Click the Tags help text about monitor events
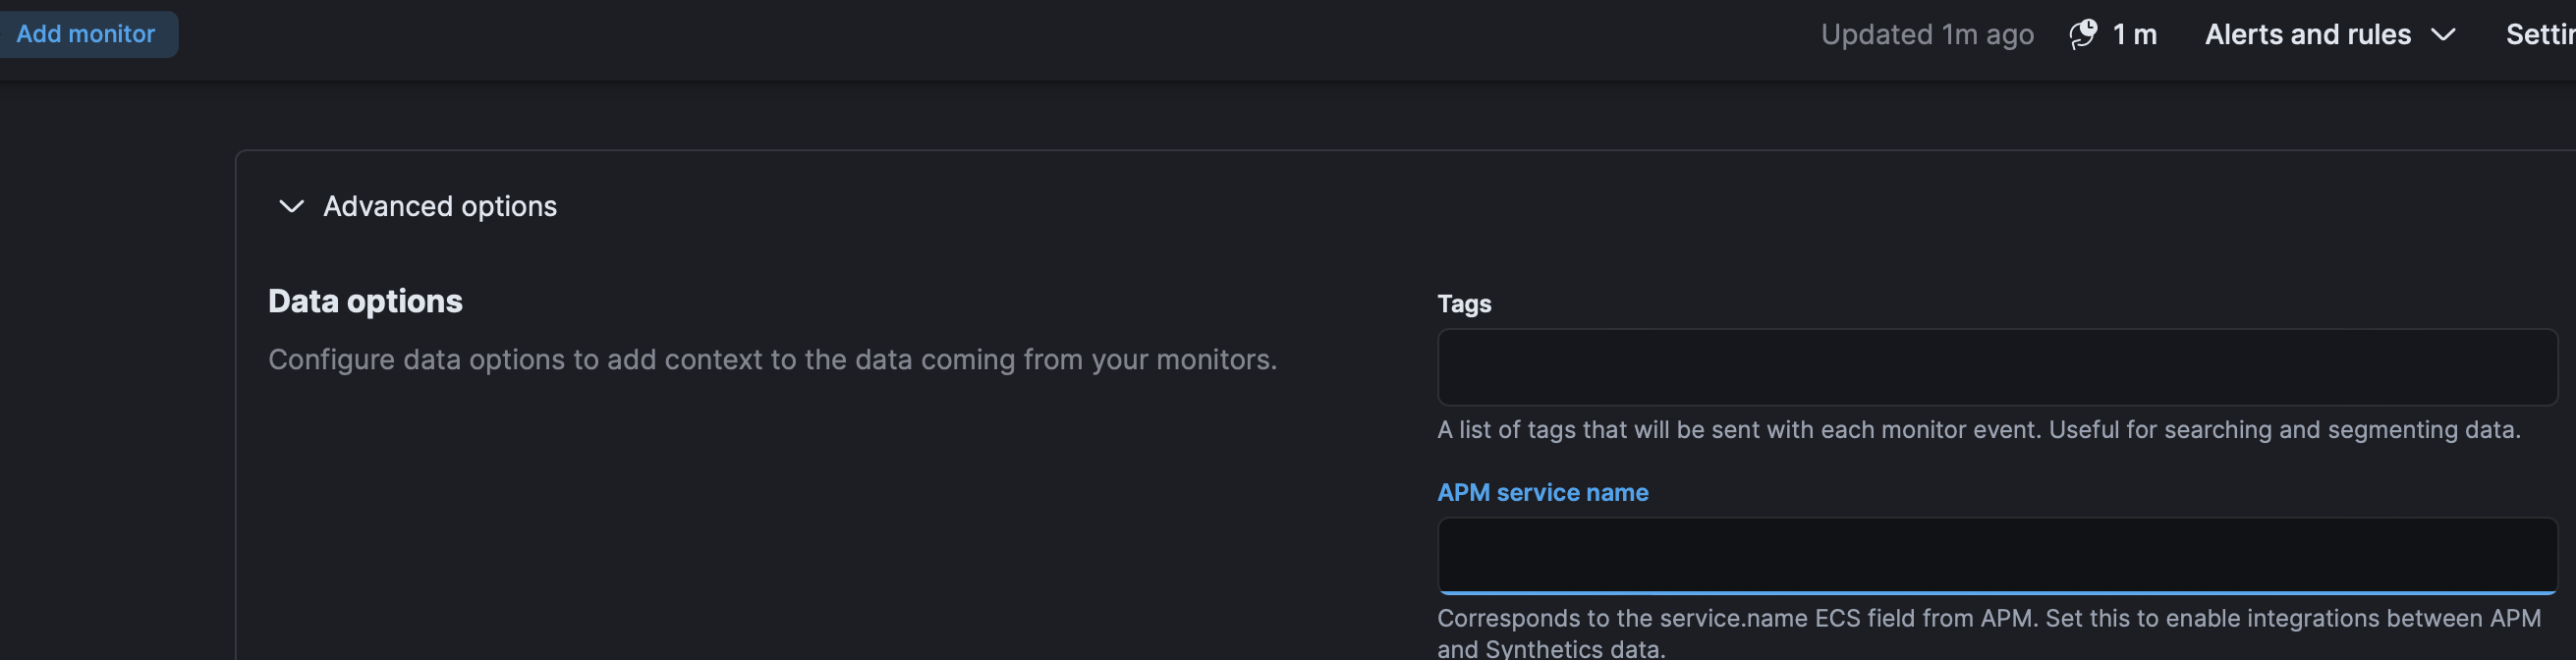 [1977, 429]
